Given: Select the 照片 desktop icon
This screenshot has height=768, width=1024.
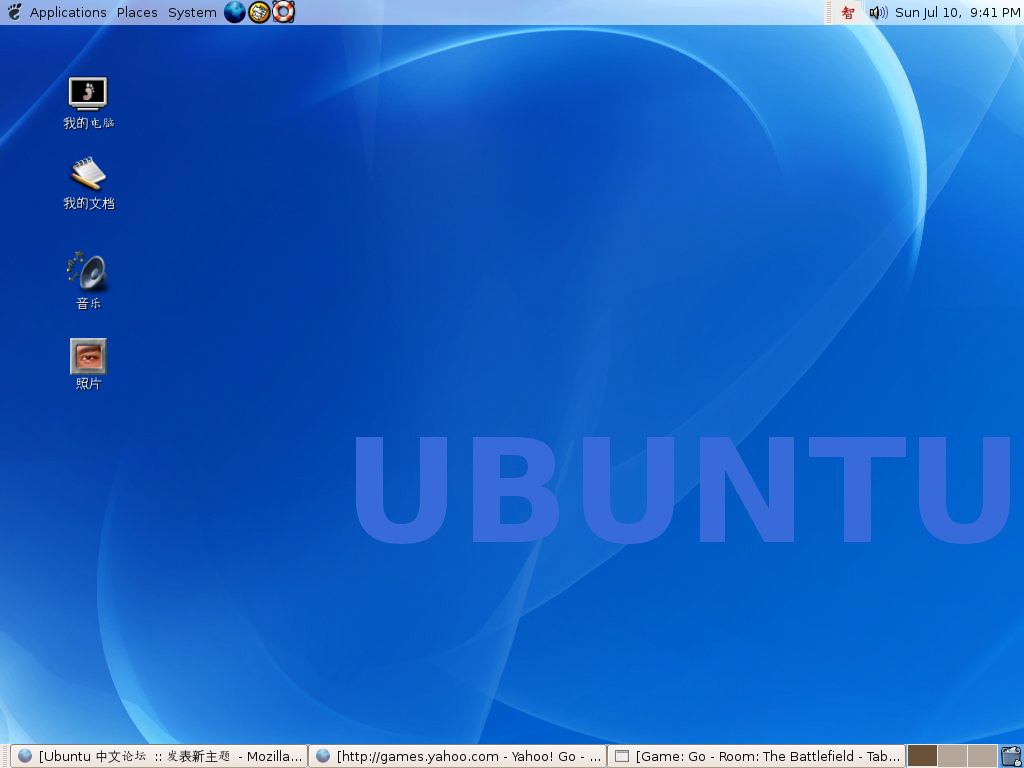Looking at the screenshot, I should 88,364.
